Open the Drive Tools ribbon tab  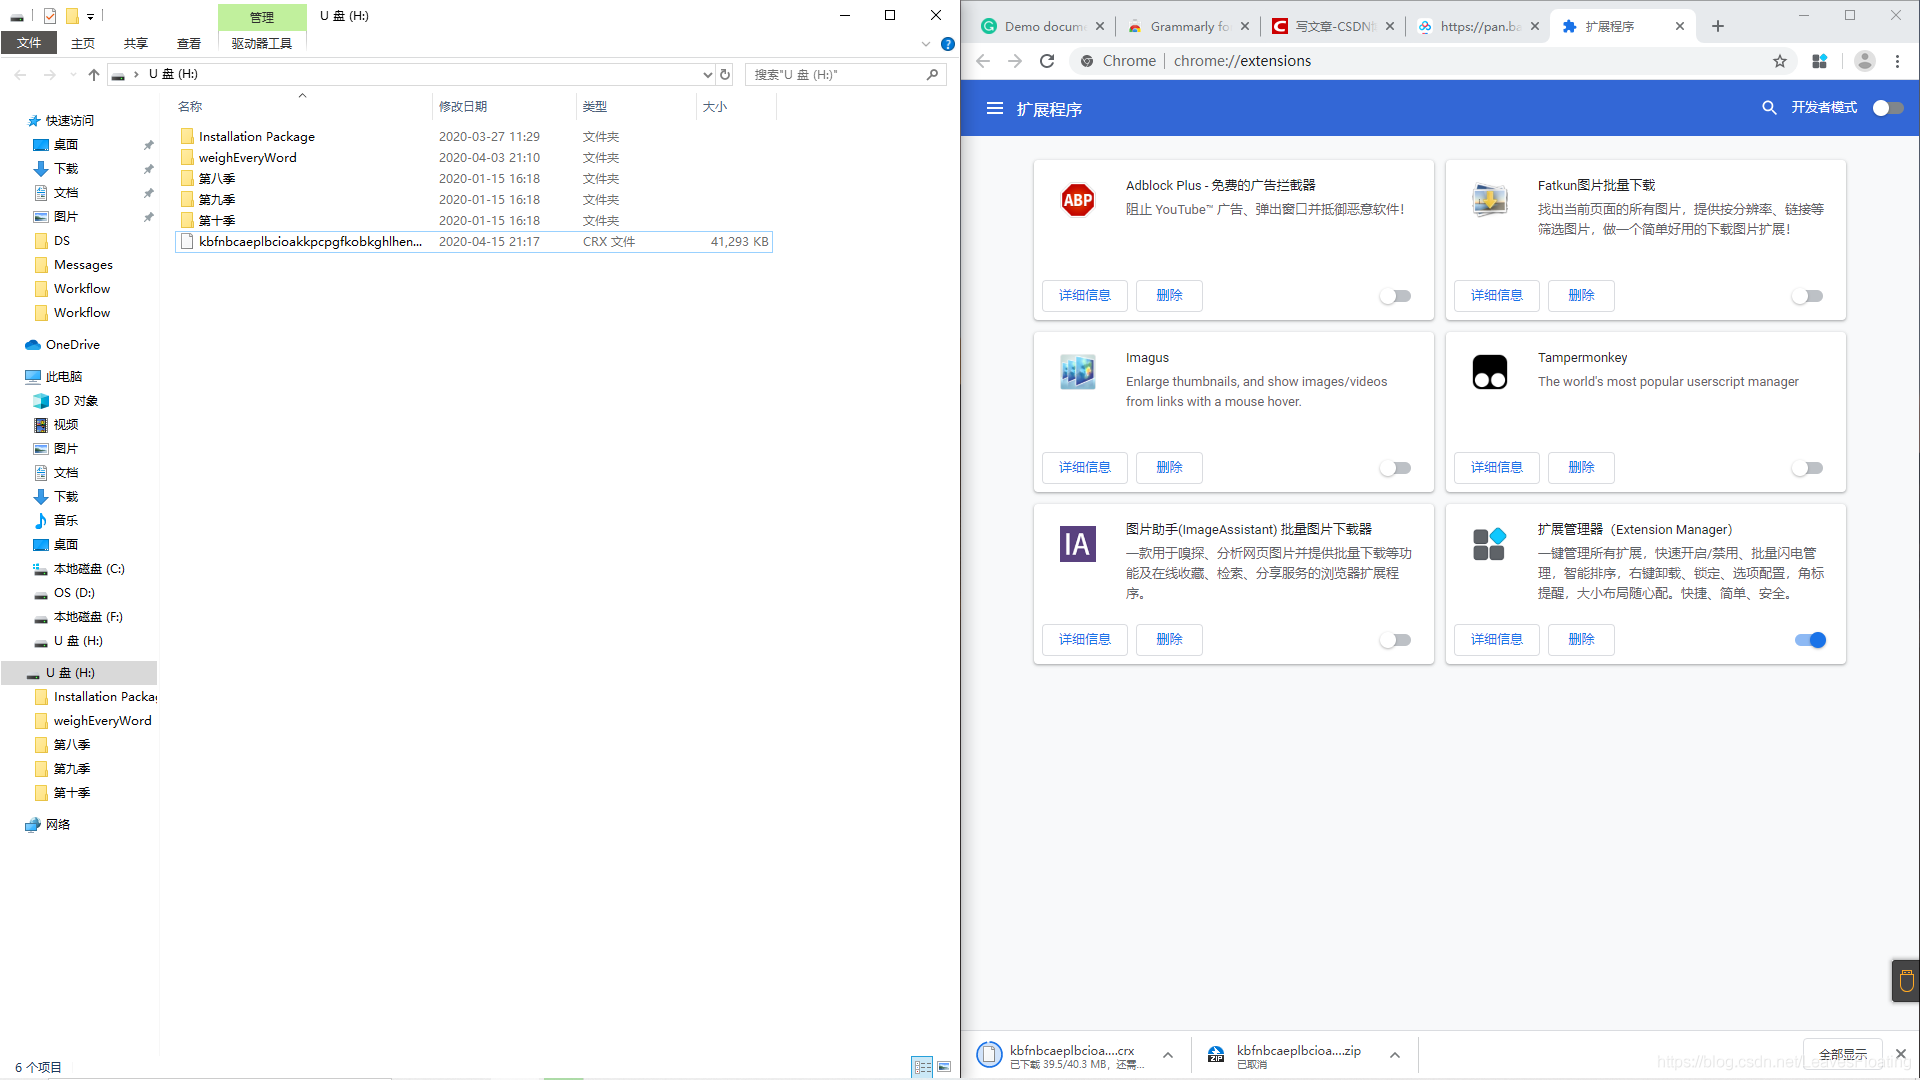(262, 43)
